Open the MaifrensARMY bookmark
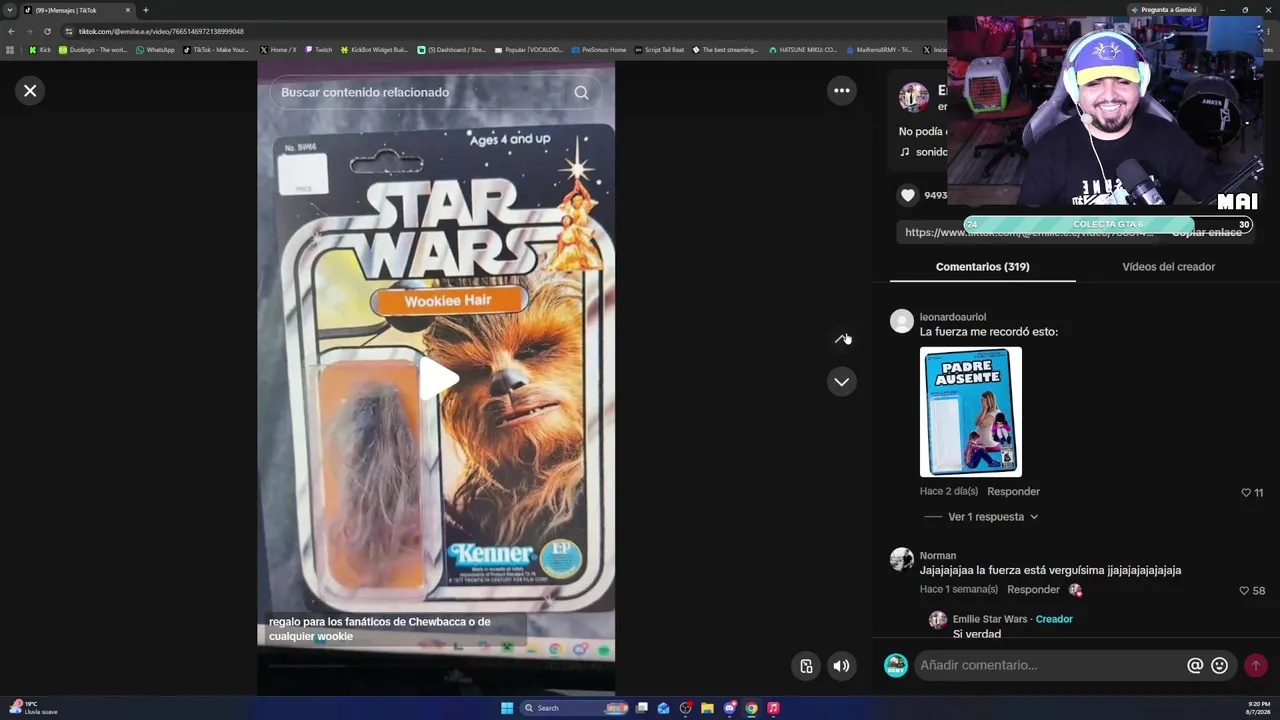This screenshot has height=720, width=1280. click(879, 50)
